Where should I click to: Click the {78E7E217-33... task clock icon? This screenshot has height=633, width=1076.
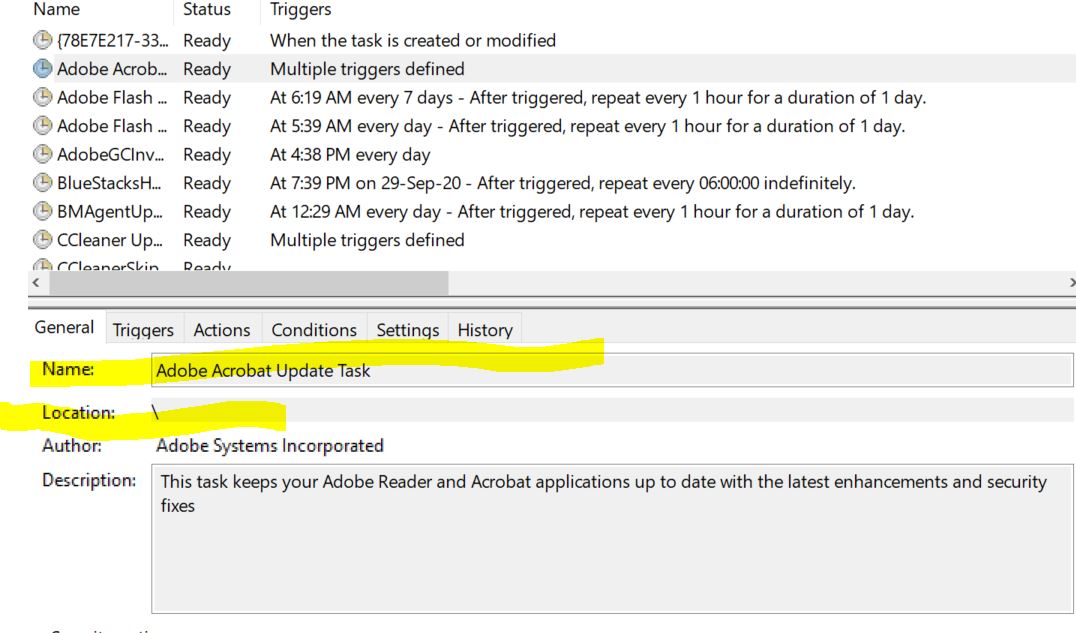click(x=43, y=41)
